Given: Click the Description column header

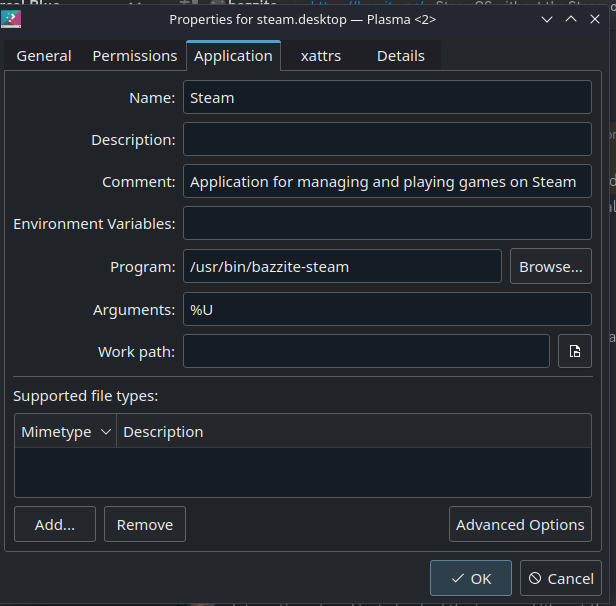Looking at the screenshot, I should [163, 432].
